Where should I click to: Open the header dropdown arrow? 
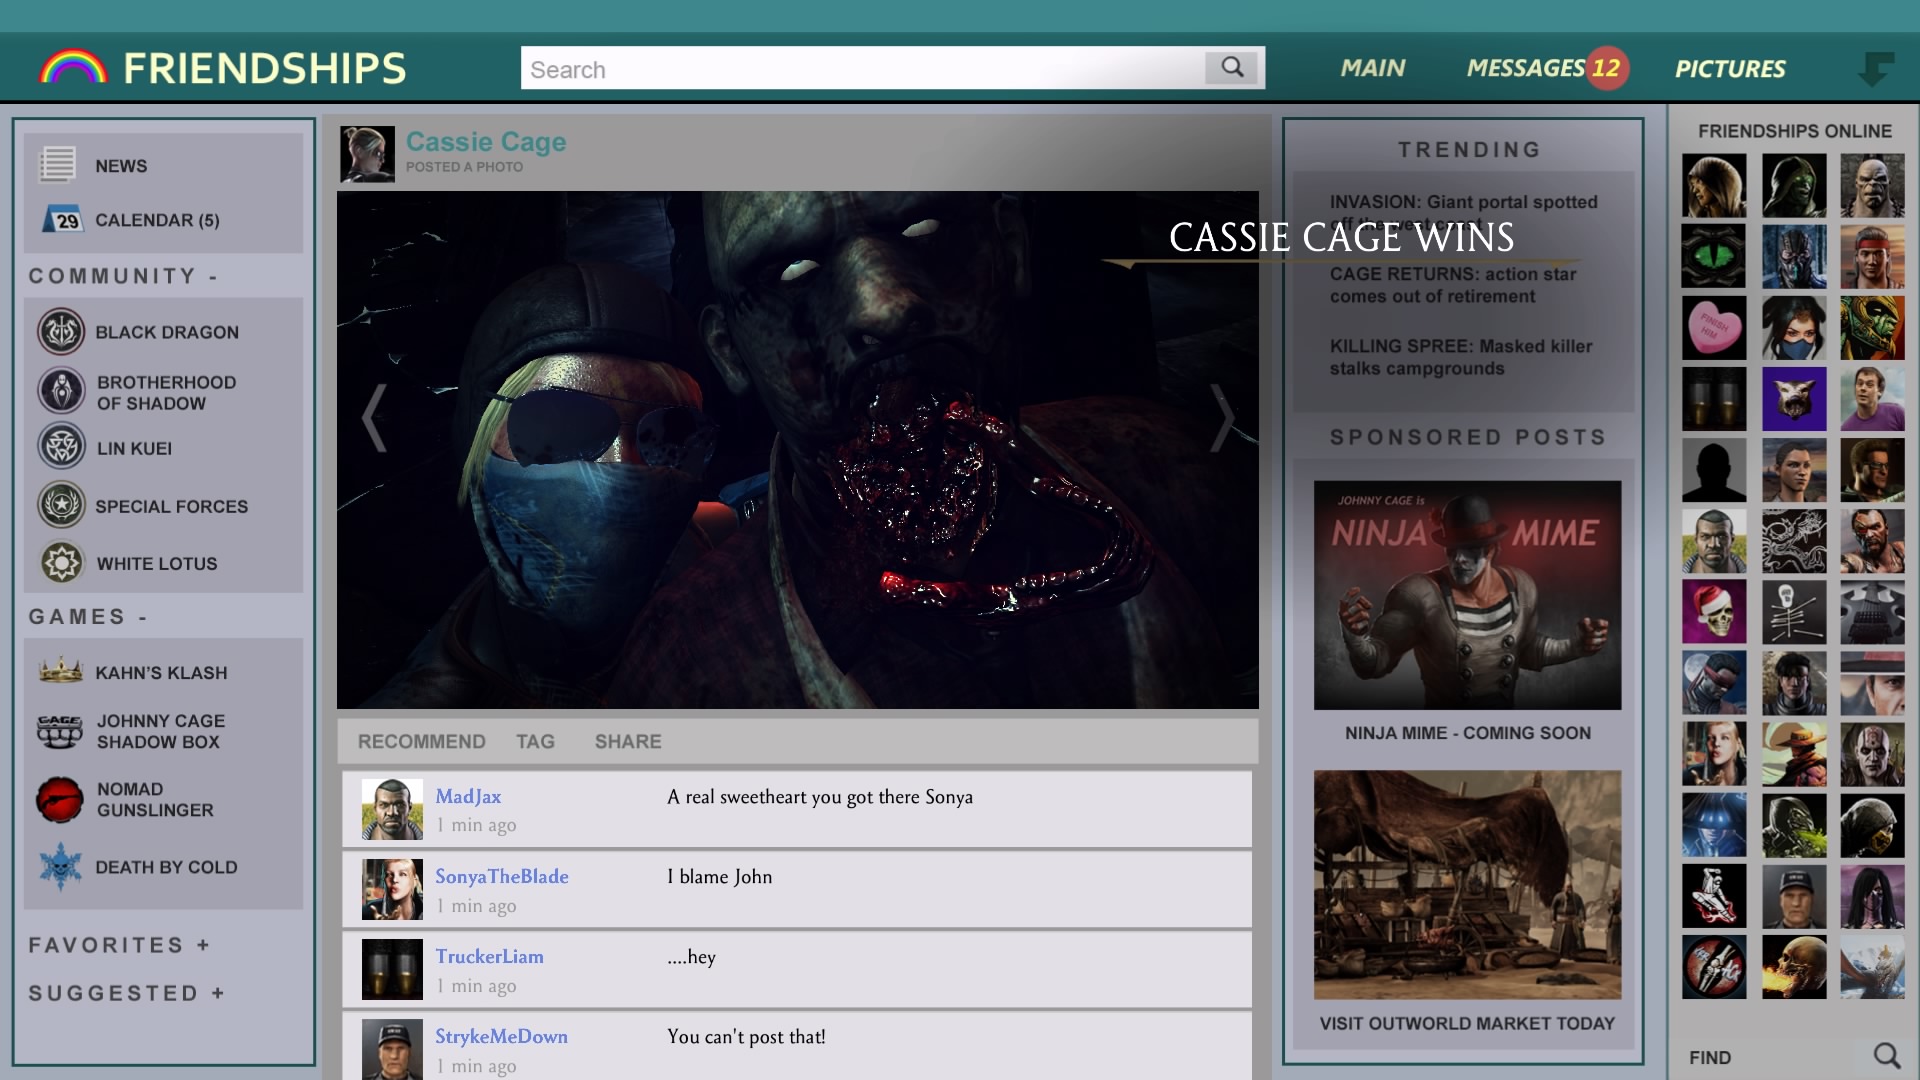point(1874,69)
